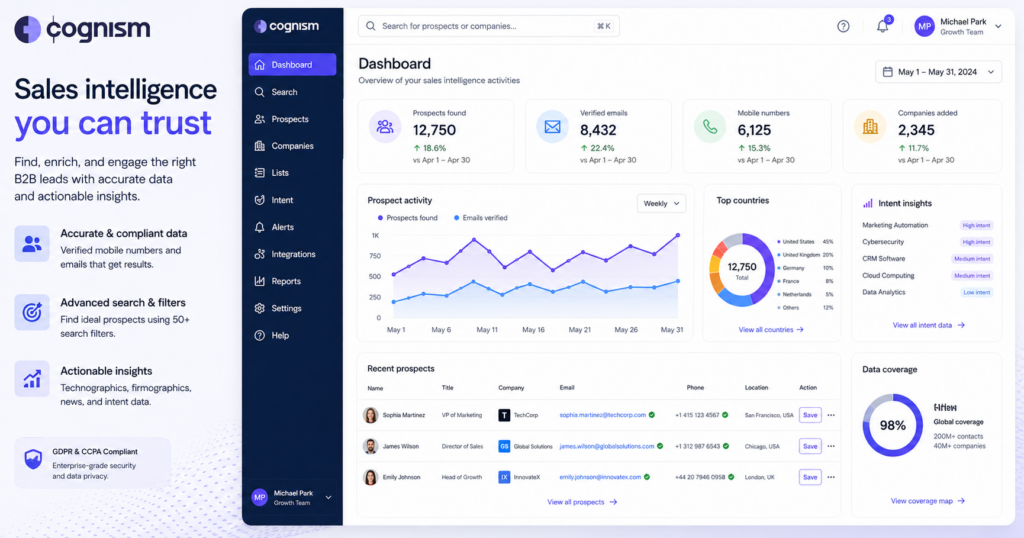Click Medium intent tag for CRM Software
This screenshot has height=538, width=1024.
tap(972, 259)
